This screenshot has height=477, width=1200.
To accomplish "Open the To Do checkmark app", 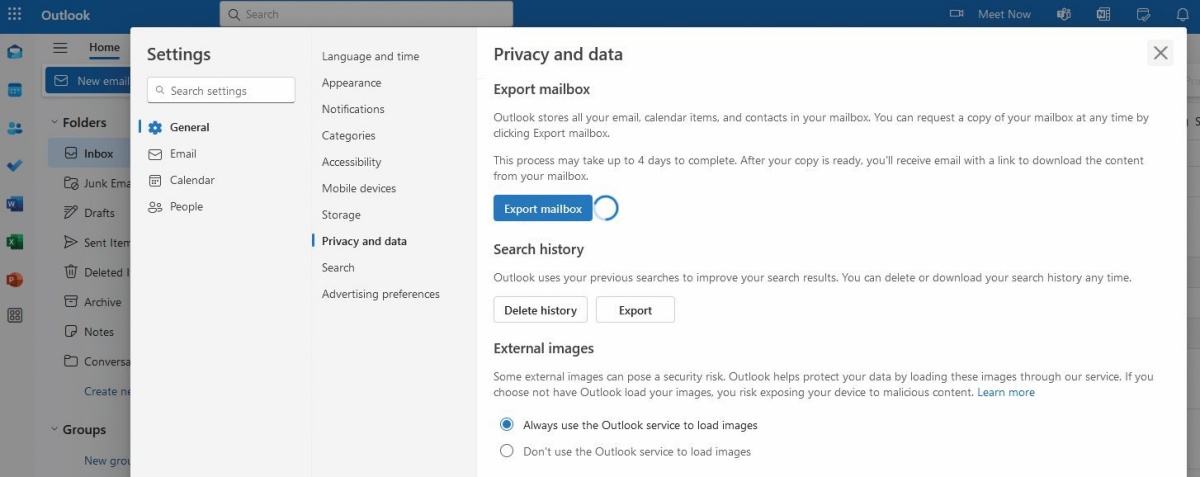I will [x=14, y=166].
